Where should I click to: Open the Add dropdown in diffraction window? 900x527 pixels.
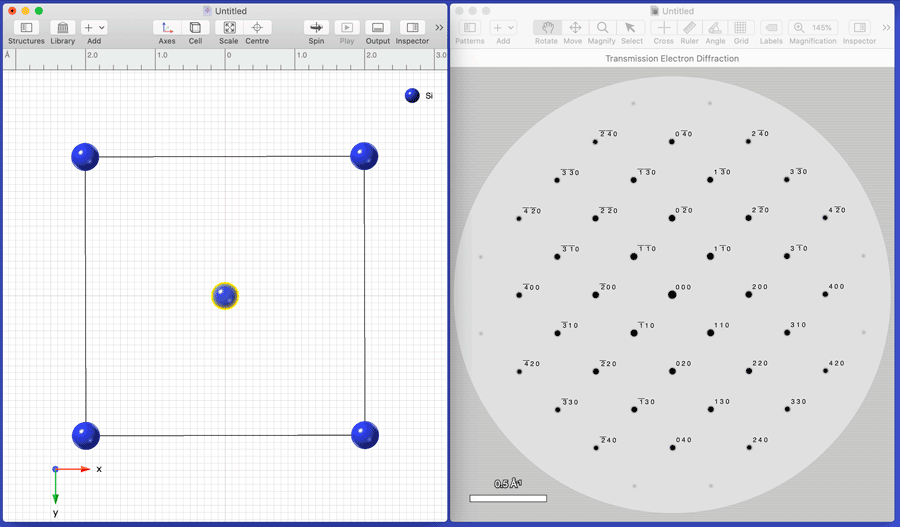(x=503, y=28)
